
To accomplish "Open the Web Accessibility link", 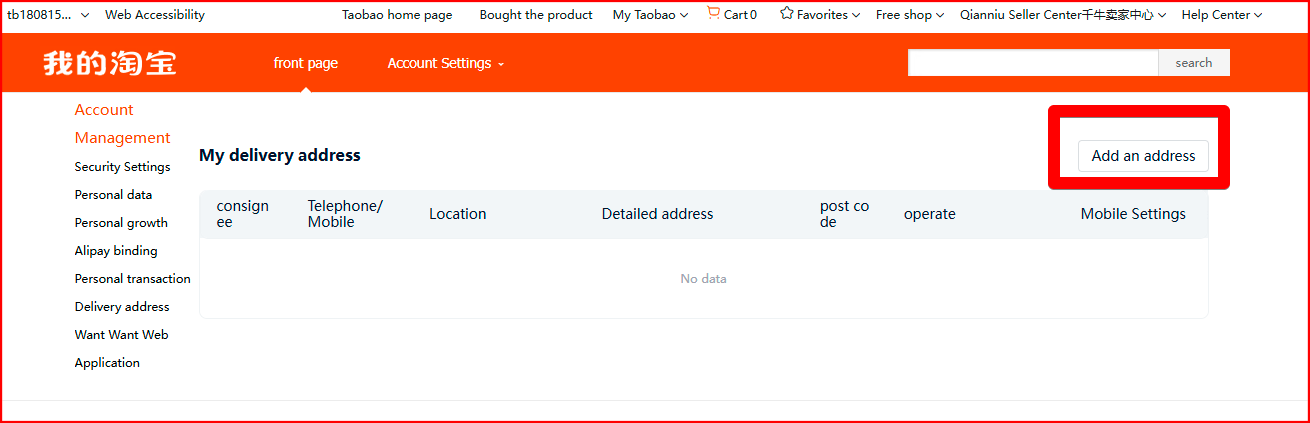I will click(155, 15).
